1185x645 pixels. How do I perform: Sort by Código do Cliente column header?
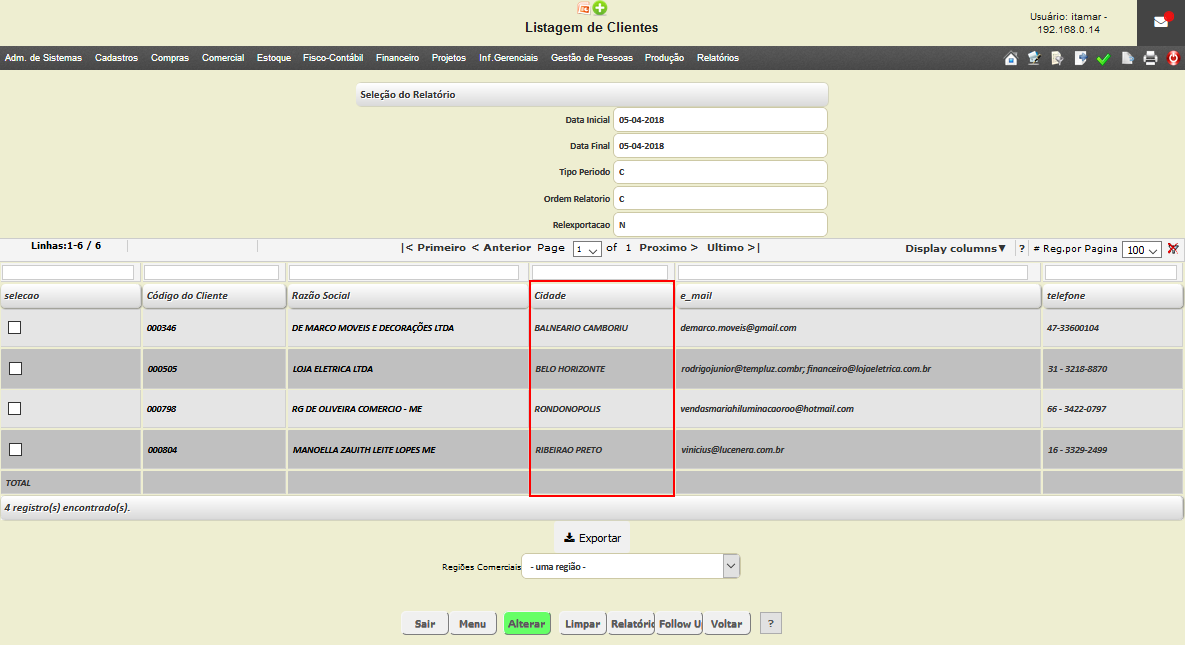214,296
